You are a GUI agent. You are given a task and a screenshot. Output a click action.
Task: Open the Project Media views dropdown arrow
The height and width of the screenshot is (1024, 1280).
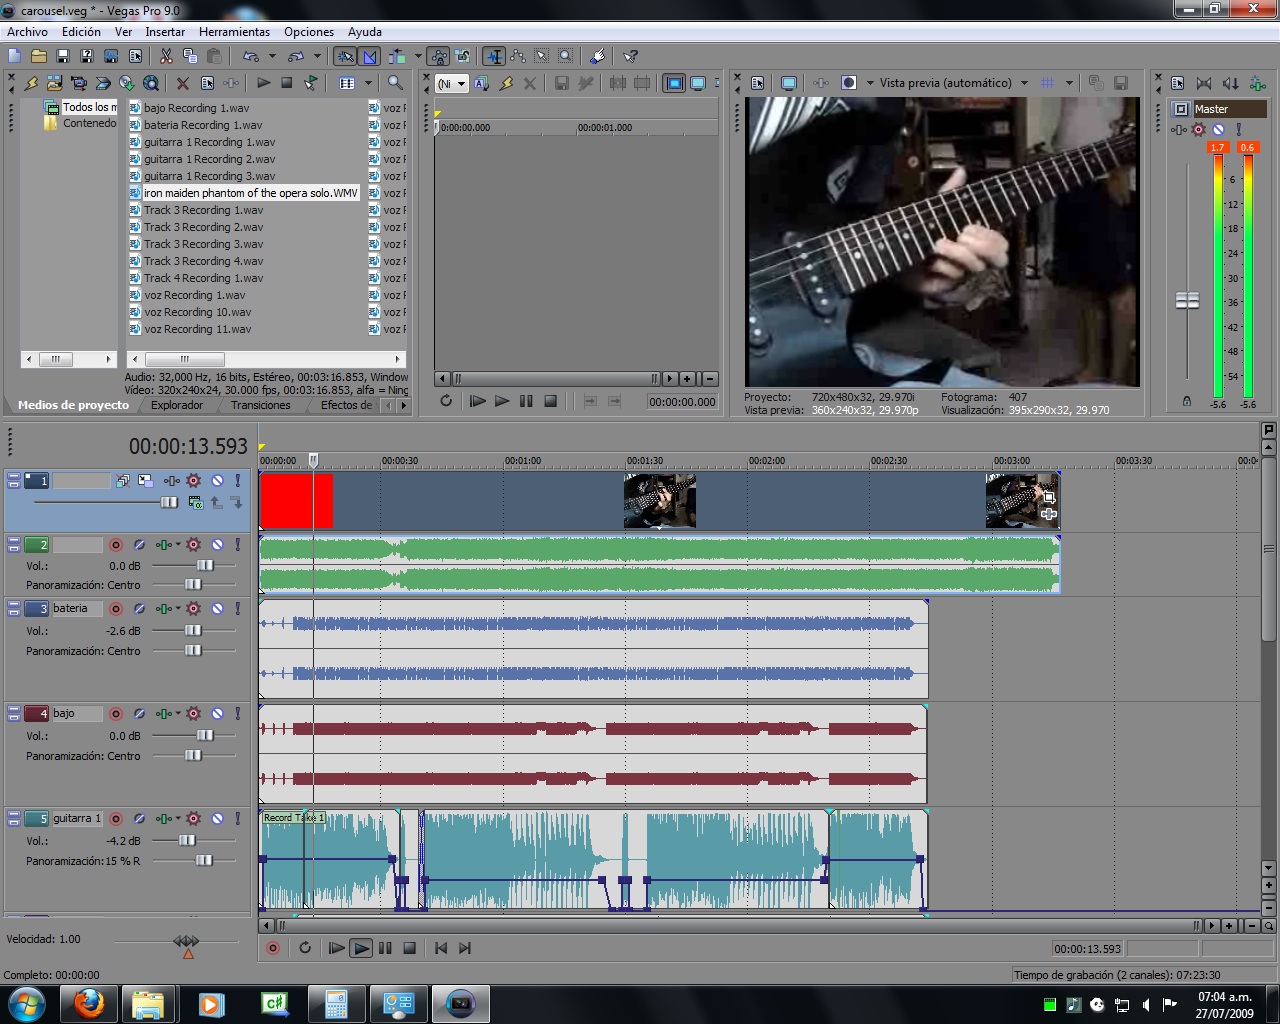tap(368, 83)
